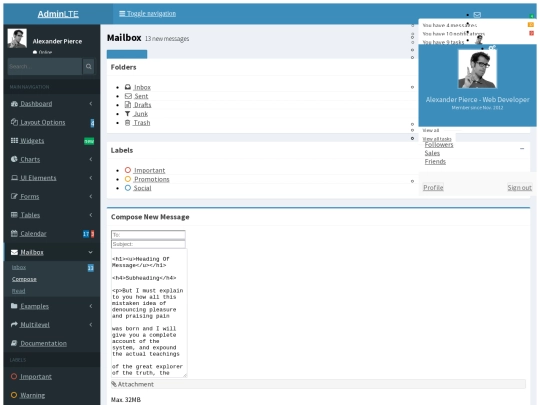
Task: Click 'You have 10 notifications' text
Action: pyautogui.click(x=453, y=34)
